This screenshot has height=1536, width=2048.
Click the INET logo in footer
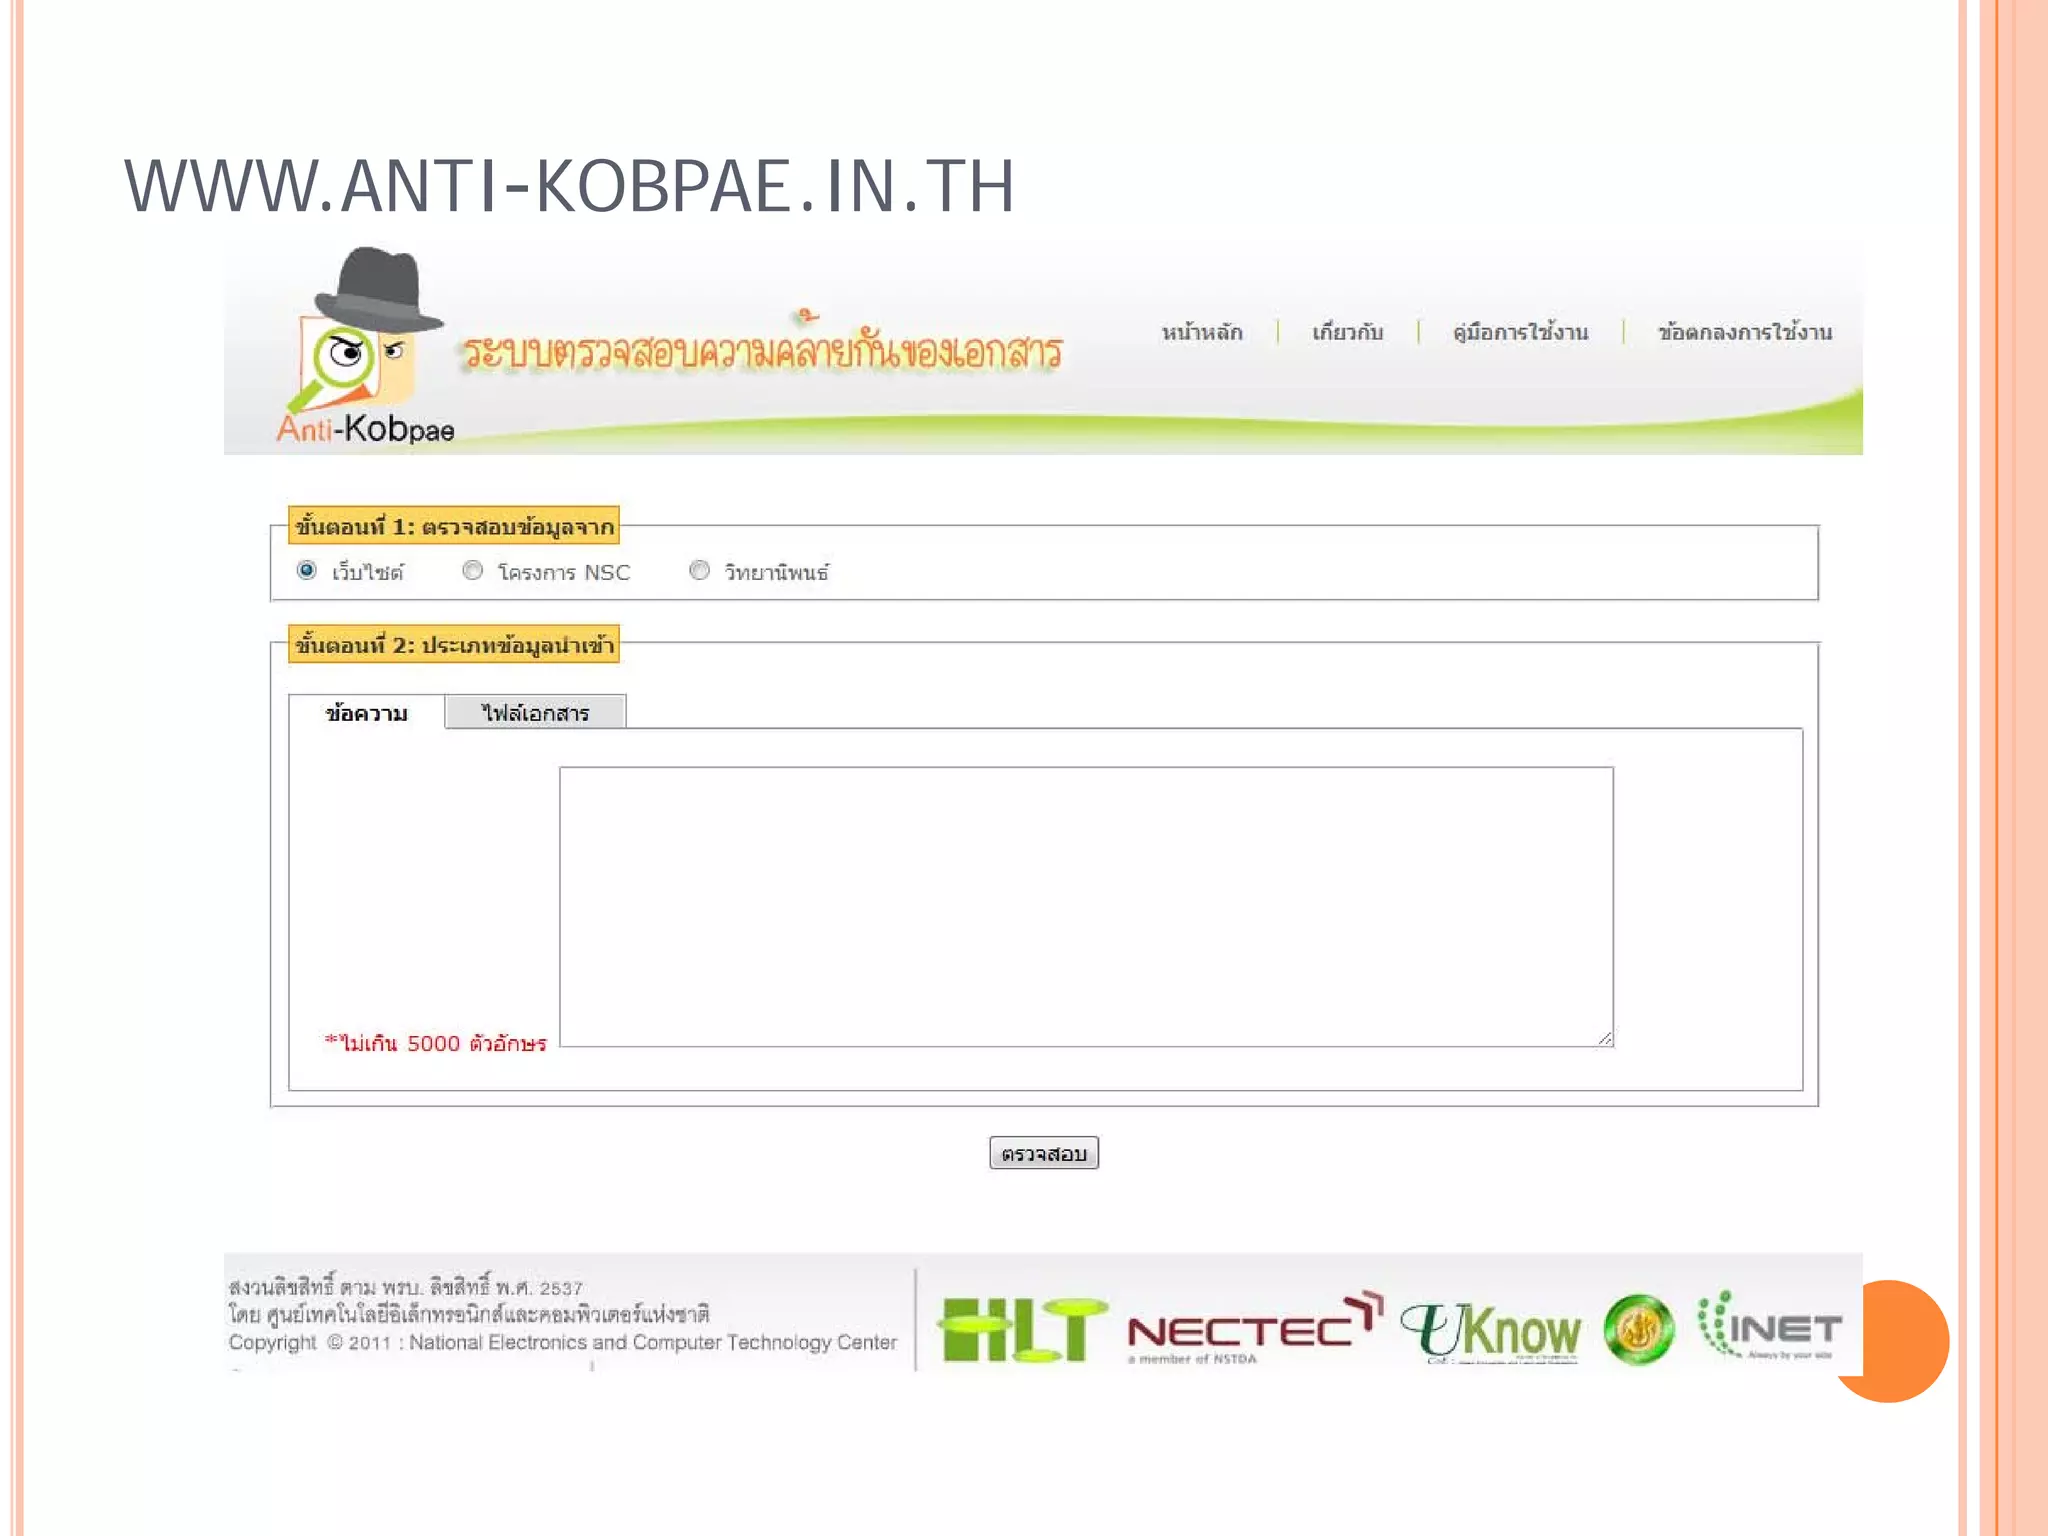(1770, 1326)
